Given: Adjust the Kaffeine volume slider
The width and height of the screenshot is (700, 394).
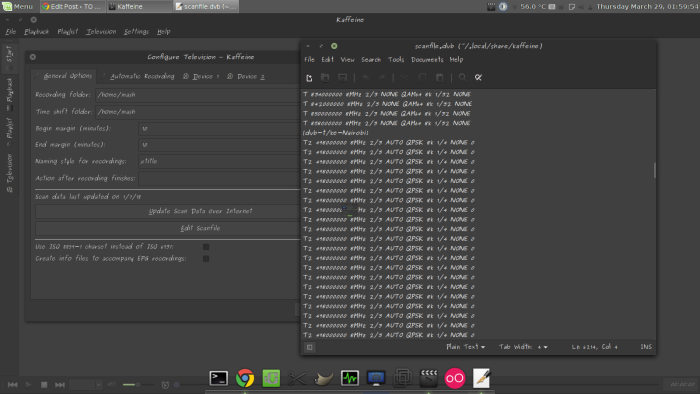Looking at the screenshot, I should coord(138,385).
